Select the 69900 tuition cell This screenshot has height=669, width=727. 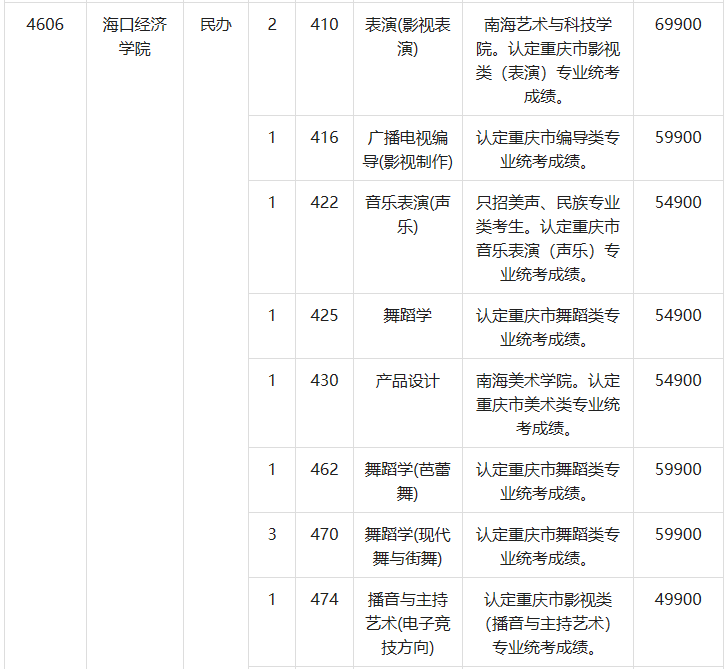point(678,25)
